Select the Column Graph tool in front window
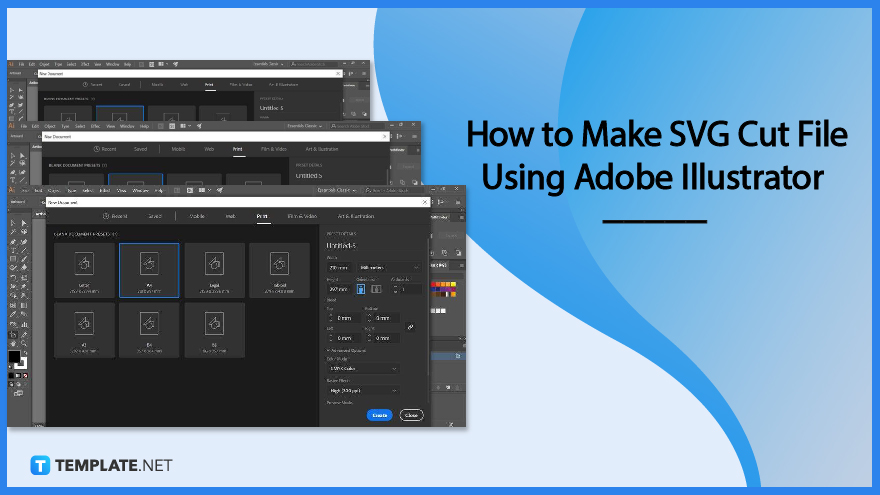 point(24,324)
